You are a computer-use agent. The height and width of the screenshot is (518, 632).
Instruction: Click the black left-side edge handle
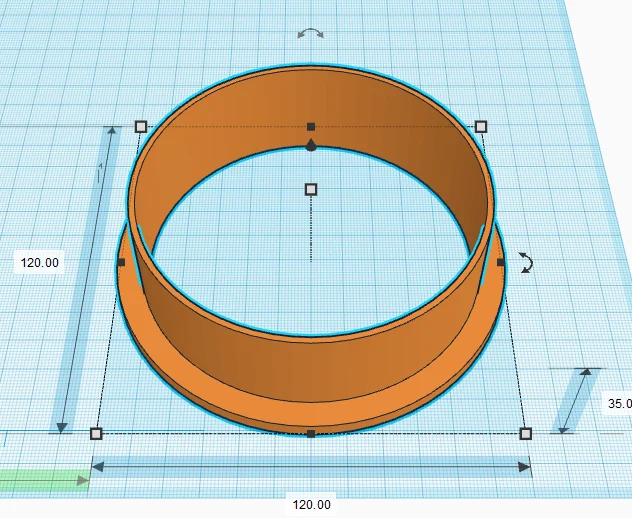121,262
